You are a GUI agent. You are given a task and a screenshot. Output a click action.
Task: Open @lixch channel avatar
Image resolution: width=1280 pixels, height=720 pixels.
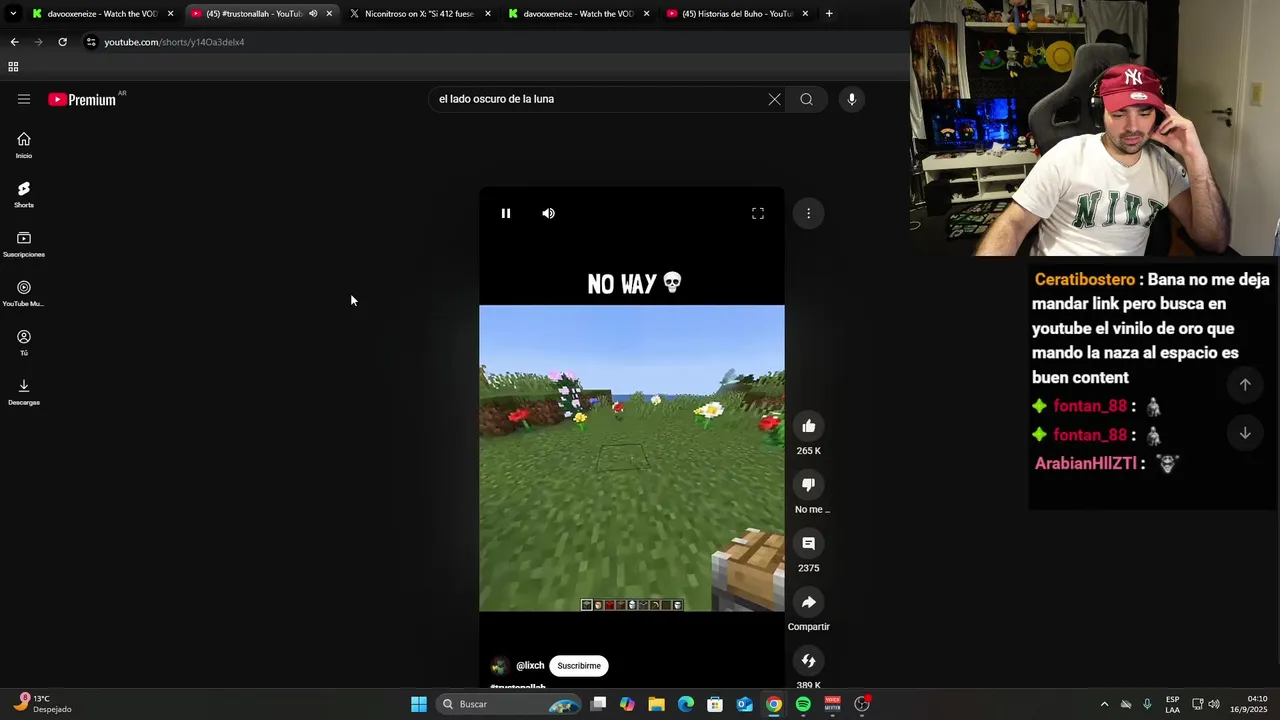pyautogui.click(x=499, y=666)
